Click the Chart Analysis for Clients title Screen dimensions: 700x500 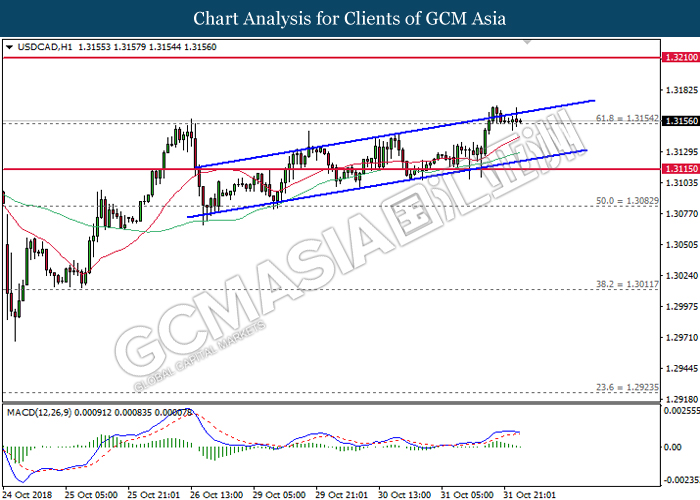pyautogui.click(x=350, y=19)
